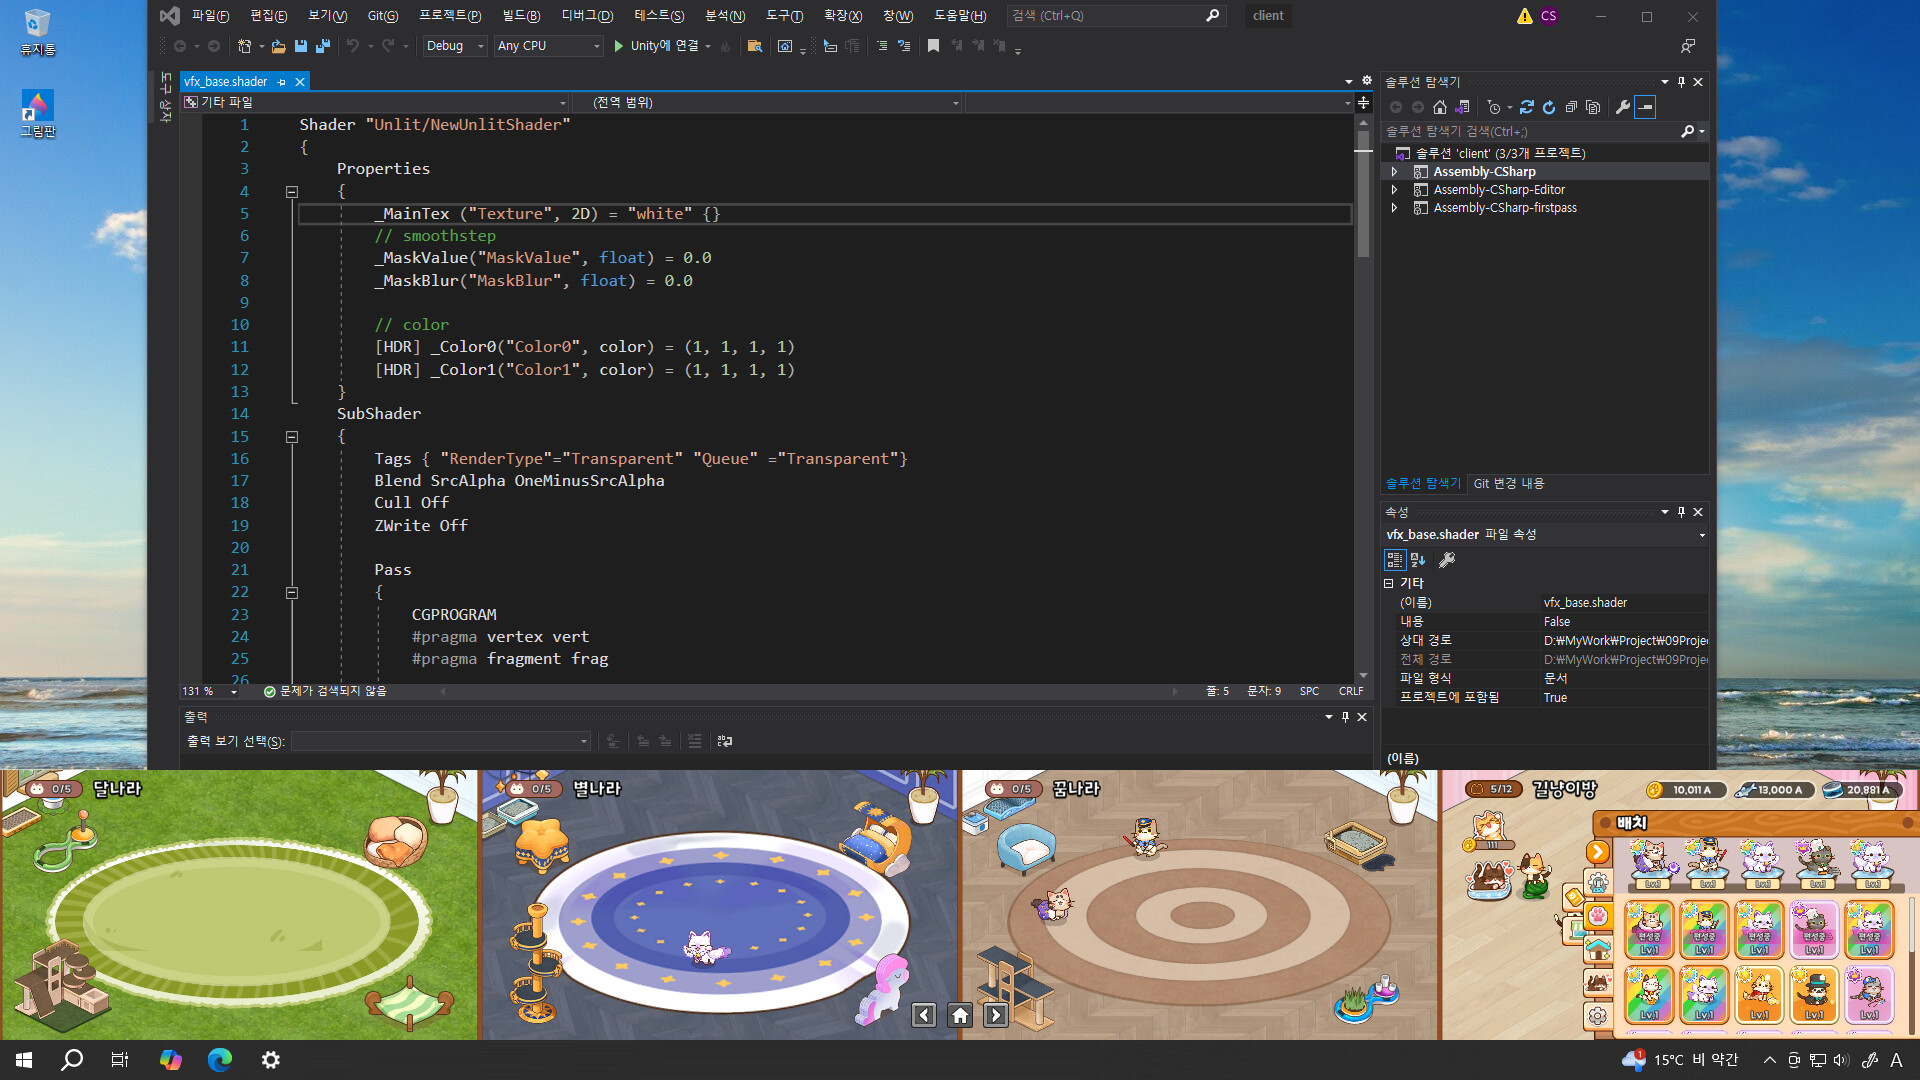This screenshot has width=1920, height=1080.
Task: Click the Open File folder icon
Action: (278, 46)
